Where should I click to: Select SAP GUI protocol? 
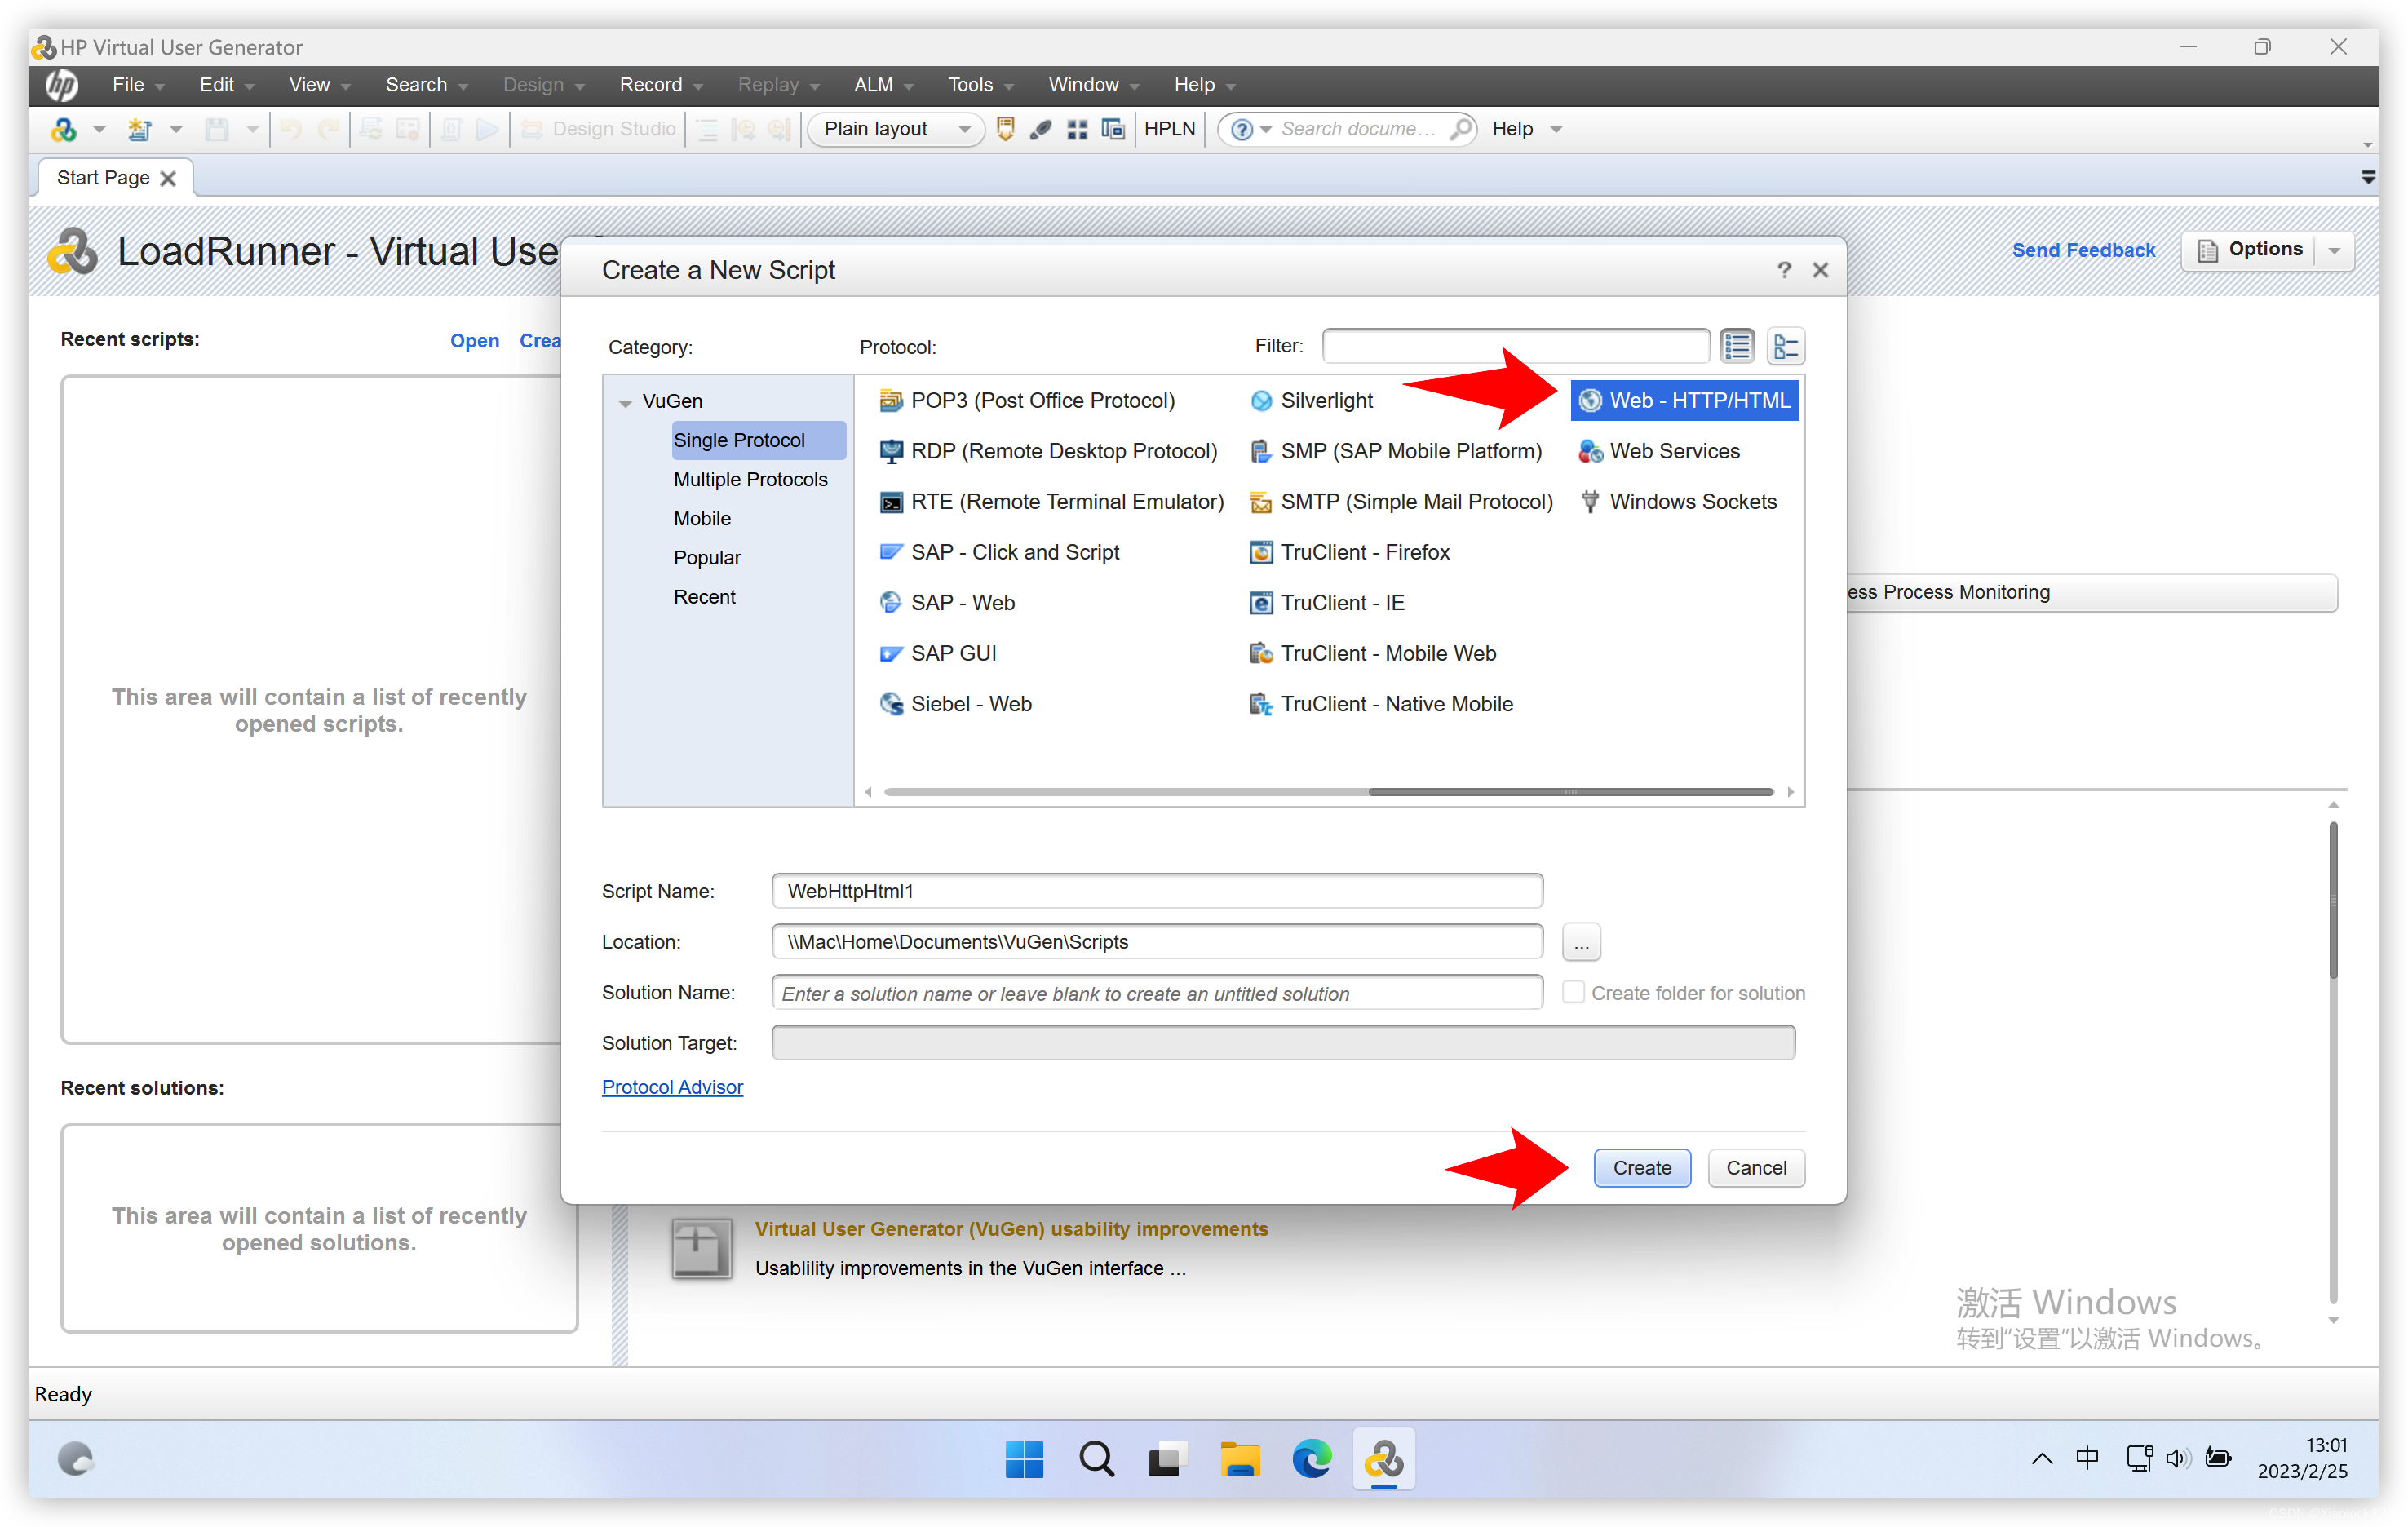click(938, 653)
